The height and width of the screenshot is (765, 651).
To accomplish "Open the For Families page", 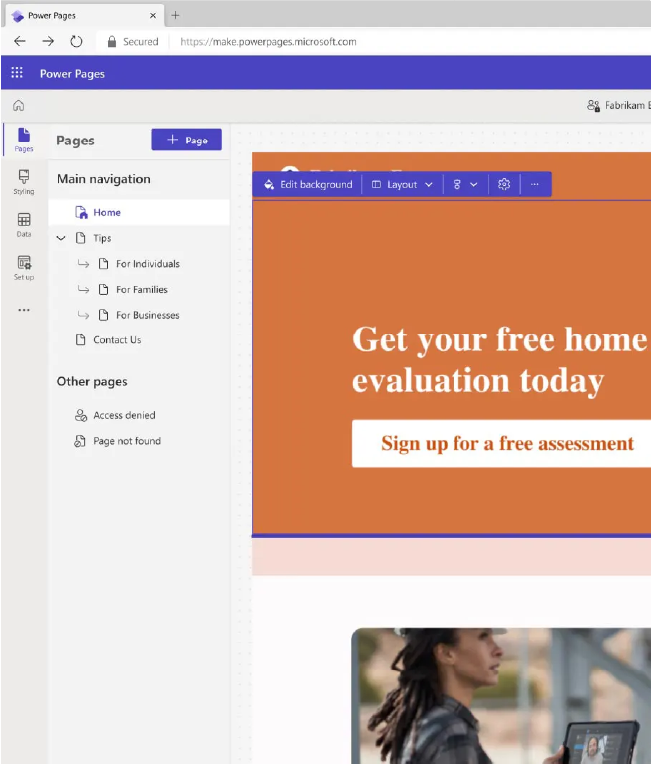I will pyautogui.click(x=142, y=290).
